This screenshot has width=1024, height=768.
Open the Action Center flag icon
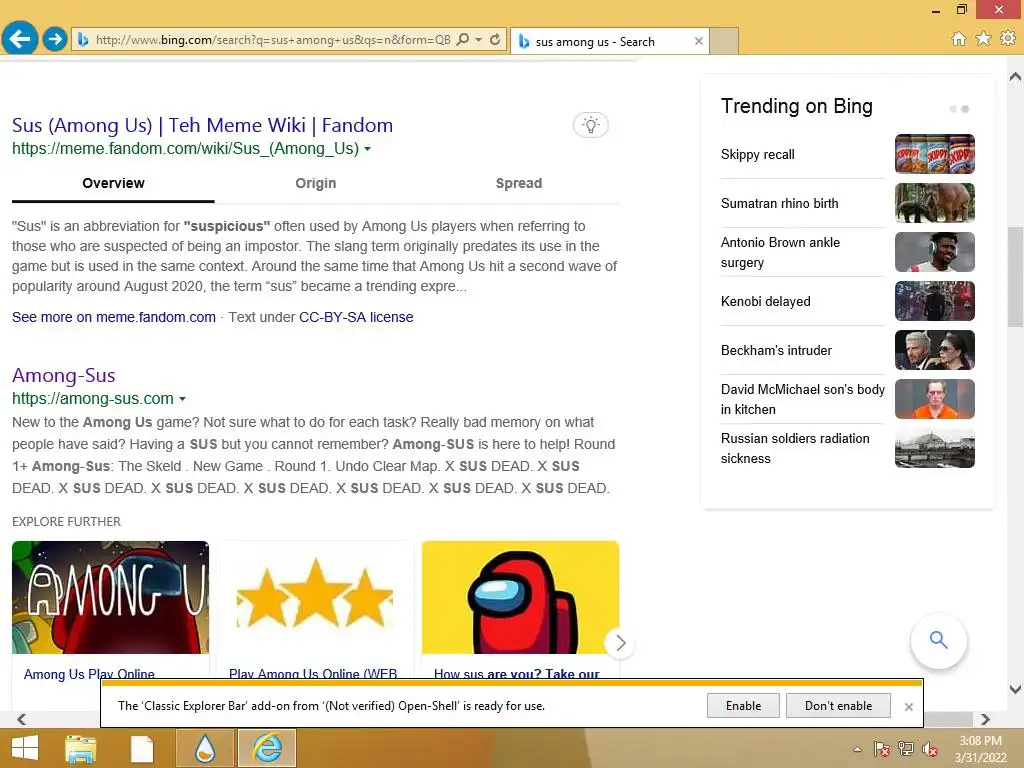coord(881,749)
